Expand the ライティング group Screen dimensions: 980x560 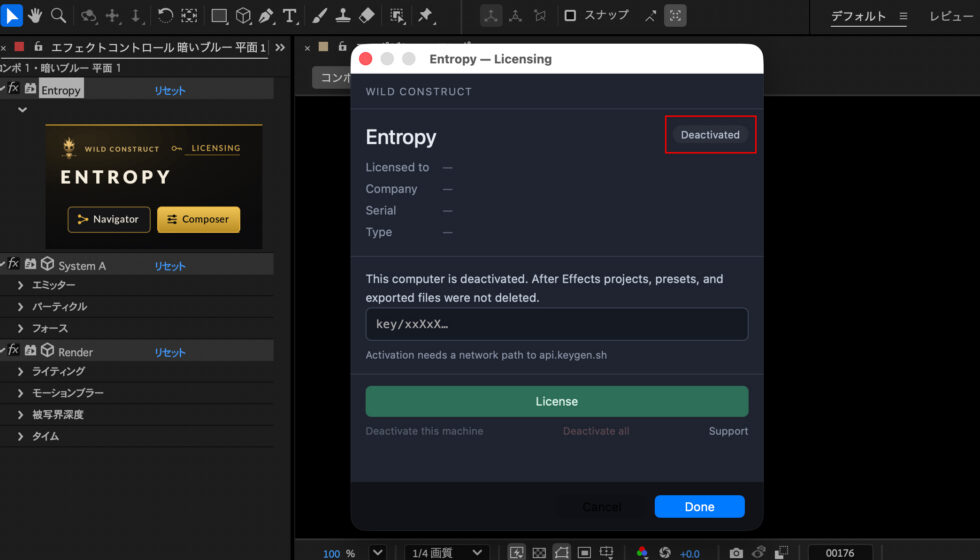[x=21, y=371]
